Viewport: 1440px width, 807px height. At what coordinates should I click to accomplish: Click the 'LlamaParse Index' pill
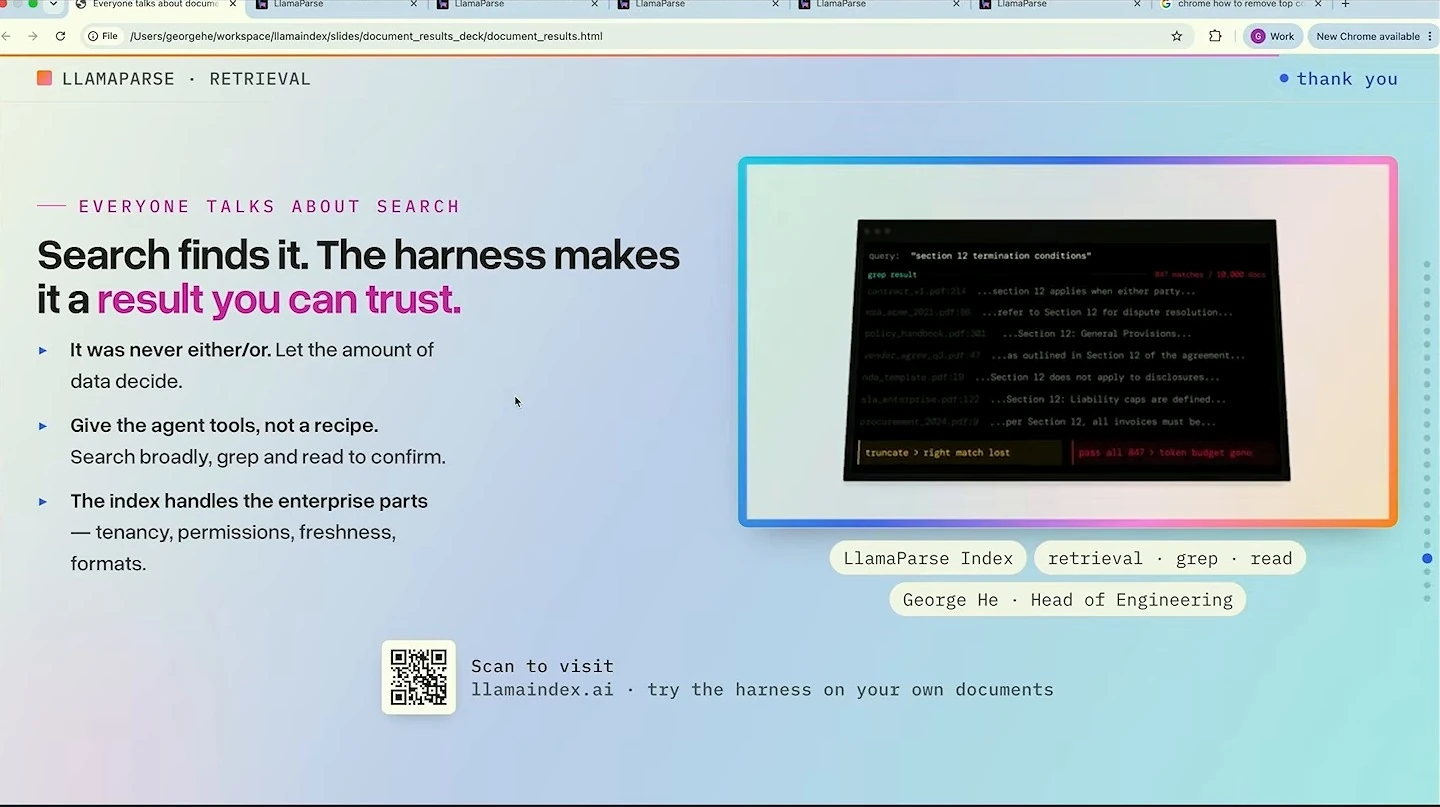tap(928, 558)
